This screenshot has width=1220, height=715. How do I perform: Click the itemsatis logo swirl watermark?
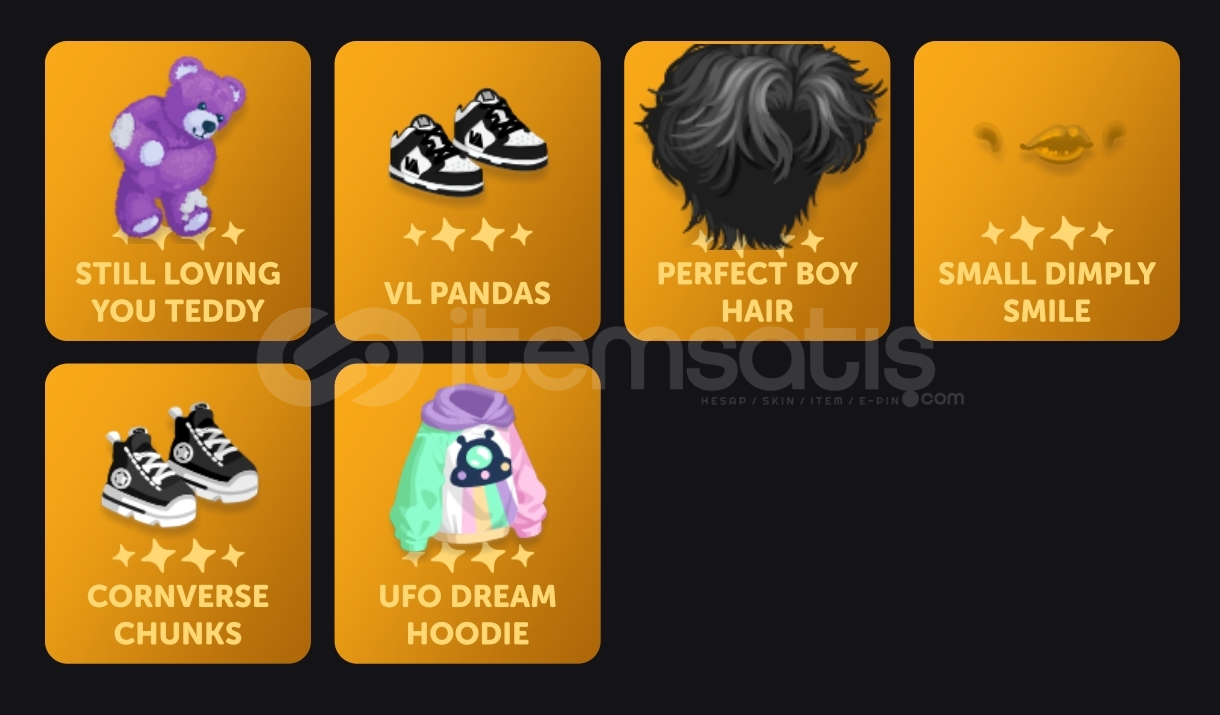340,356
